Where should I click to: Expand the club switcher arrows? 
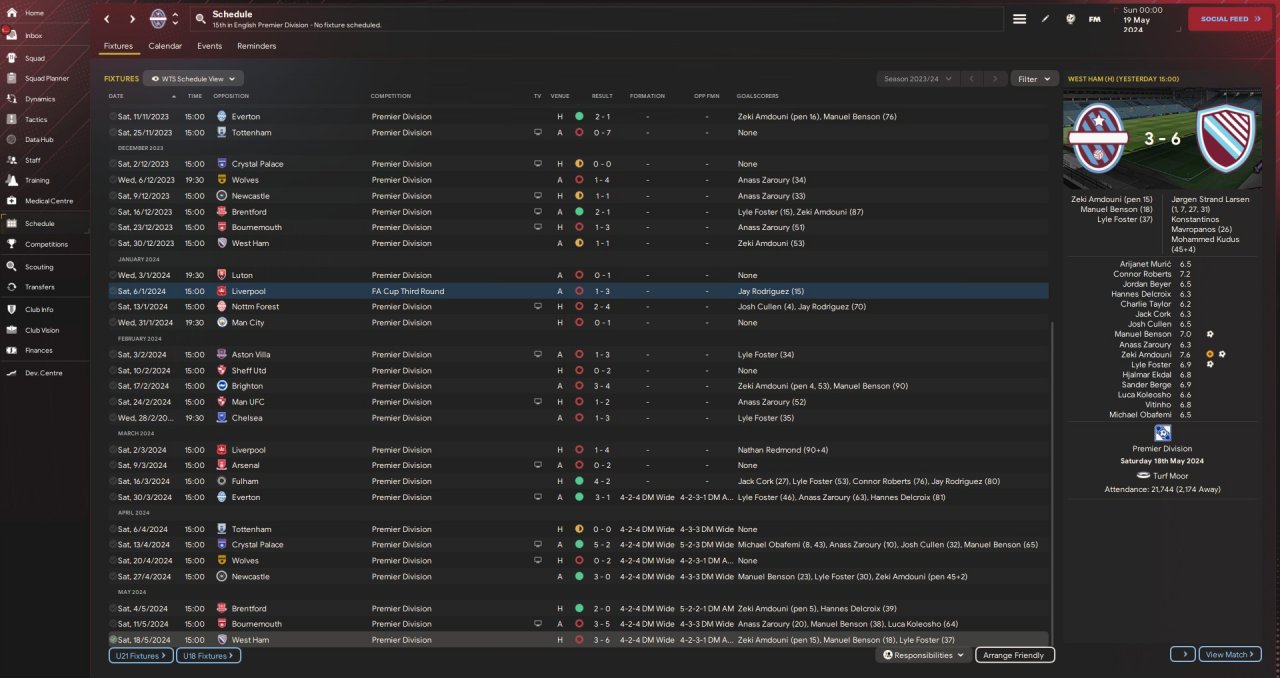pos(176,19)
